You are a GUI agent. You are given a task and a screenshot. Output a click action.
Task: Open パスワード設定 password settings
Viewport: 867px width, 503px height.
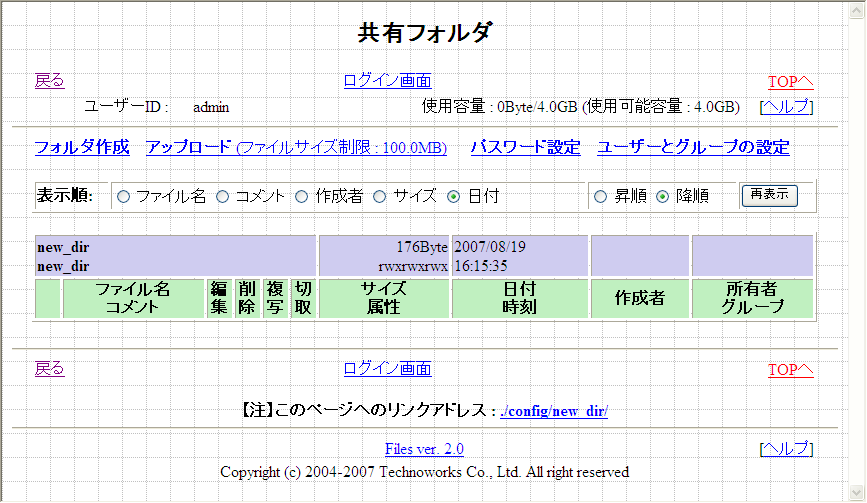525,148
